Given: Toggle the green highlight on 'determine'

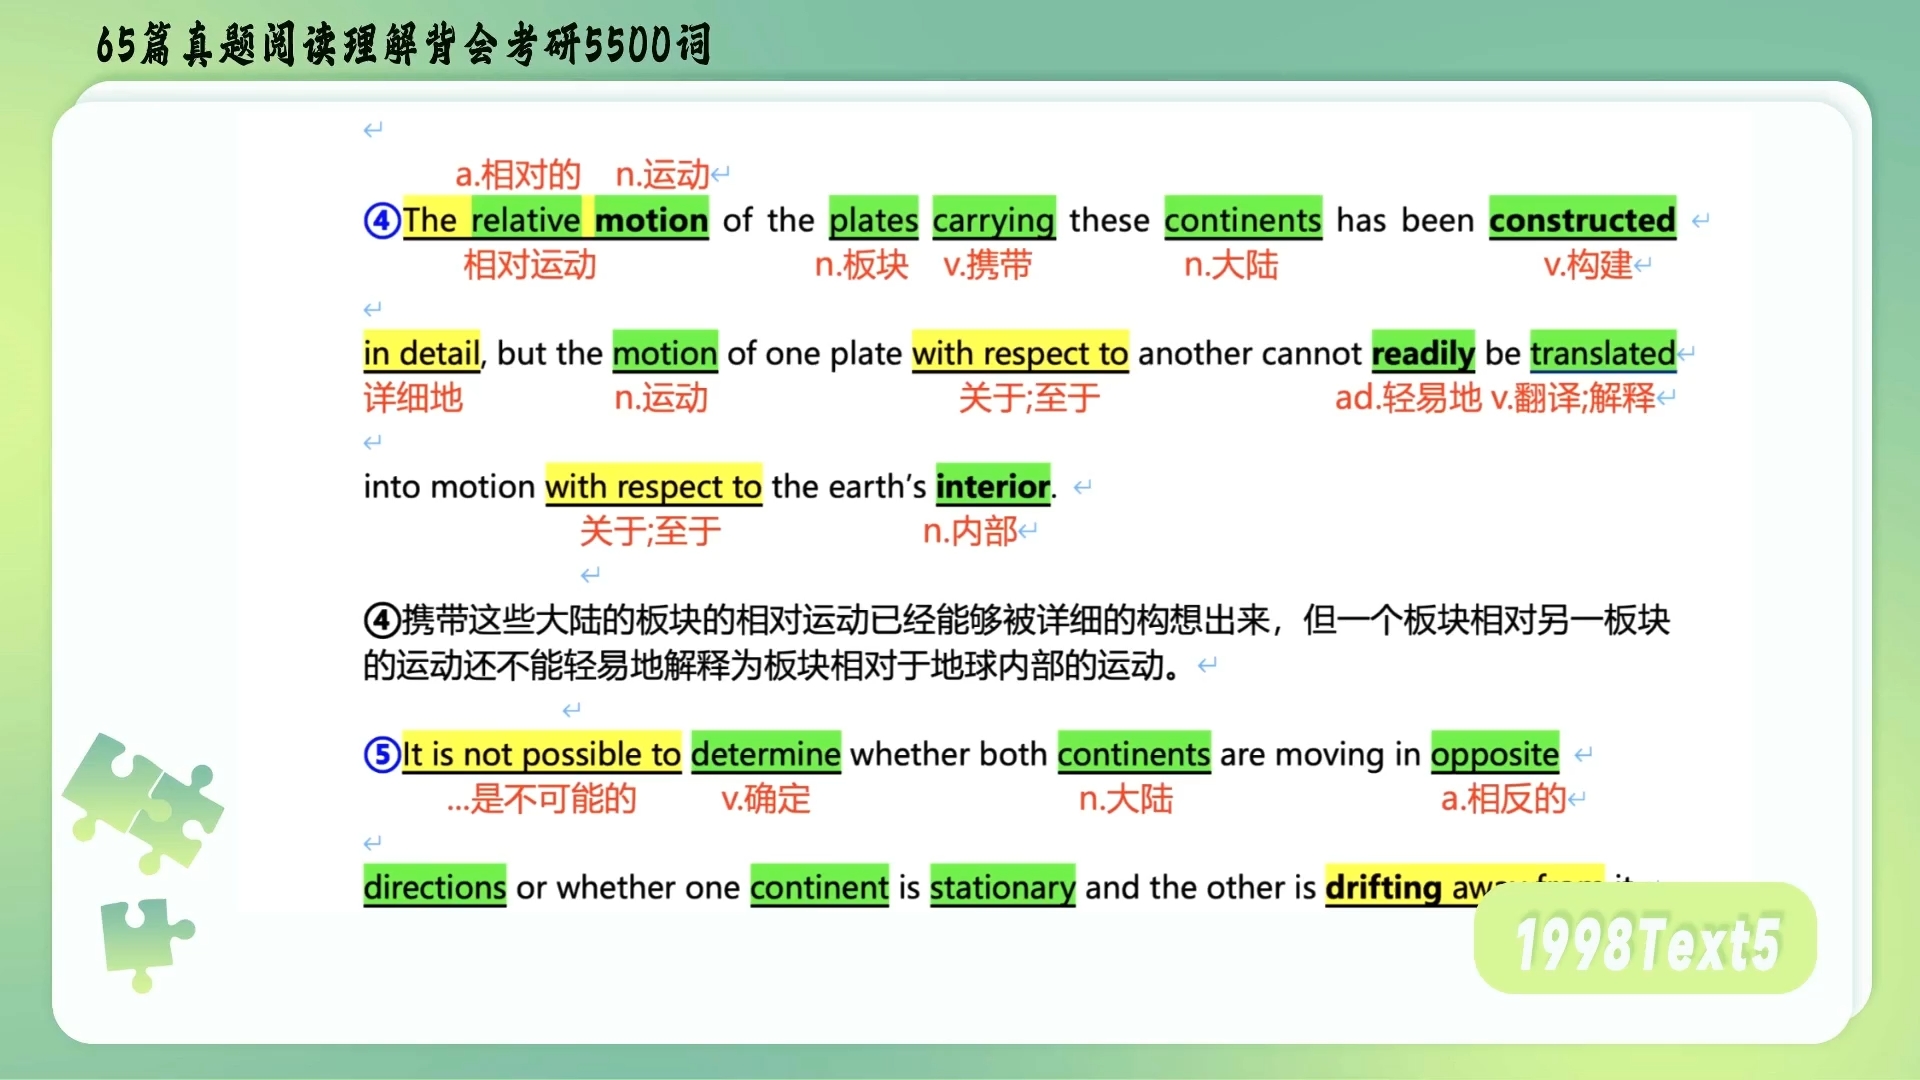Looking at the screenshot, I should [765, 754].
